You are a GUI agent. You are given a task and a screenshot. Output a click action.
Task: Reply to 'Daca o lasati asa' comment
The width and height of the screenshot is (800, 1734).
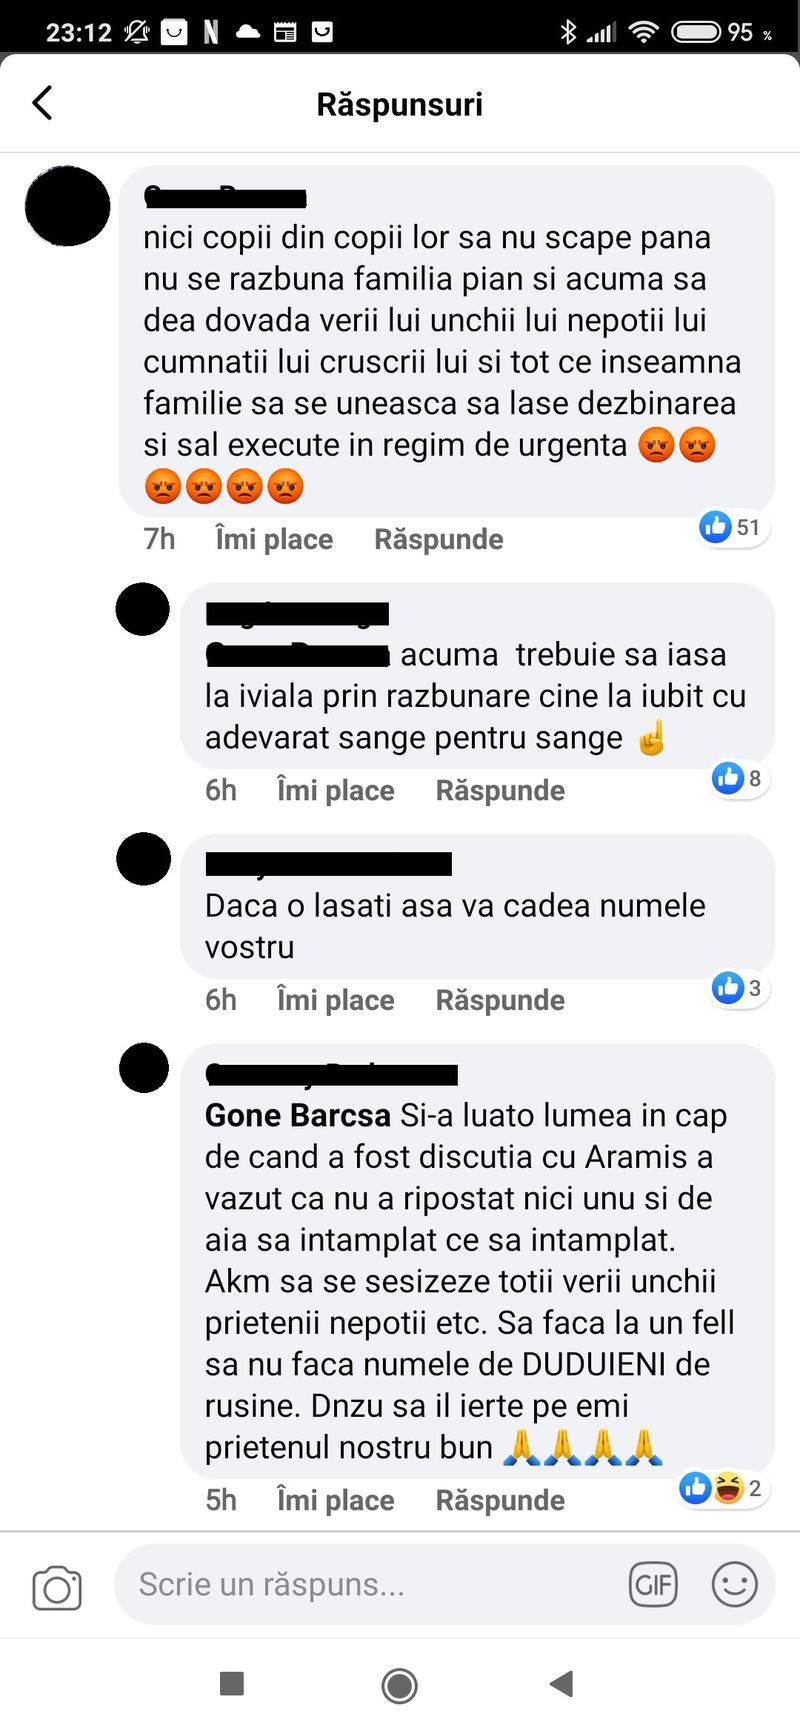[x=500, y=1000]
